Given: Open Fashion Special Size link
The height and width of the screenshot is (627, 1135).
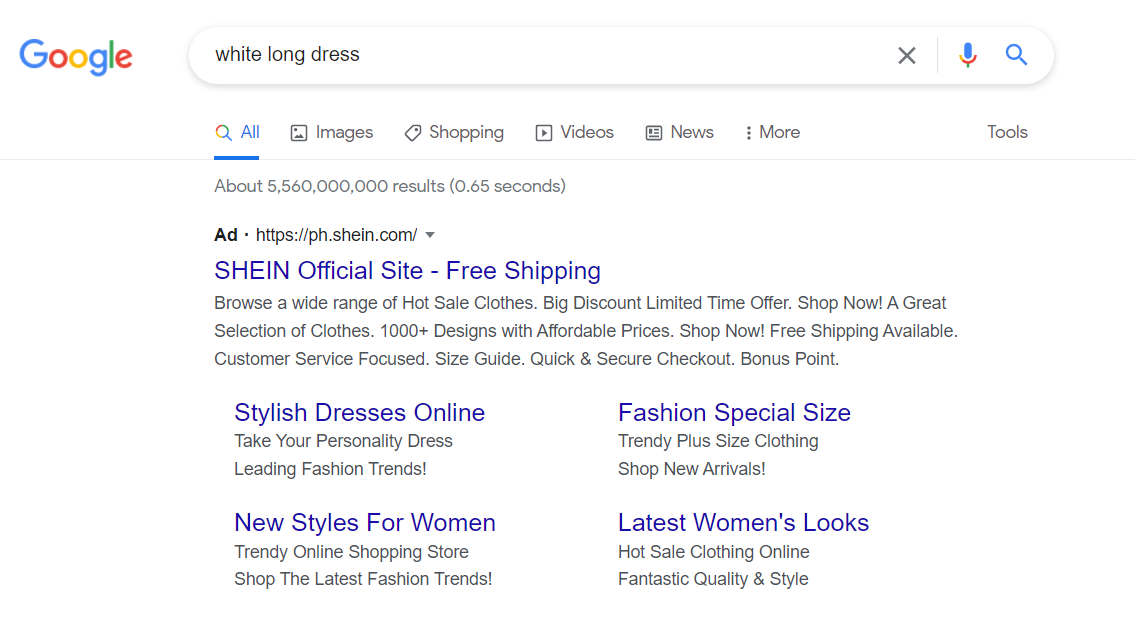Looking at the screenshot, I should 735,413.
